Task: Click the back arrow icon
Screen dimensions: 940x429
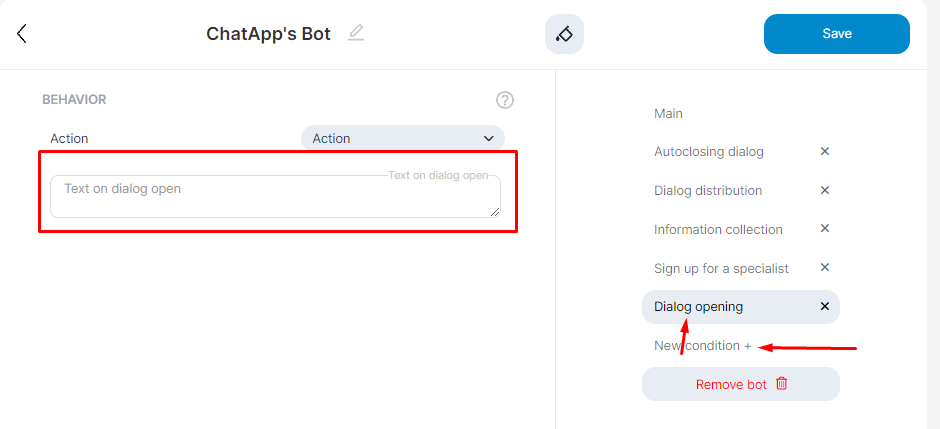Action: (22, 34)
